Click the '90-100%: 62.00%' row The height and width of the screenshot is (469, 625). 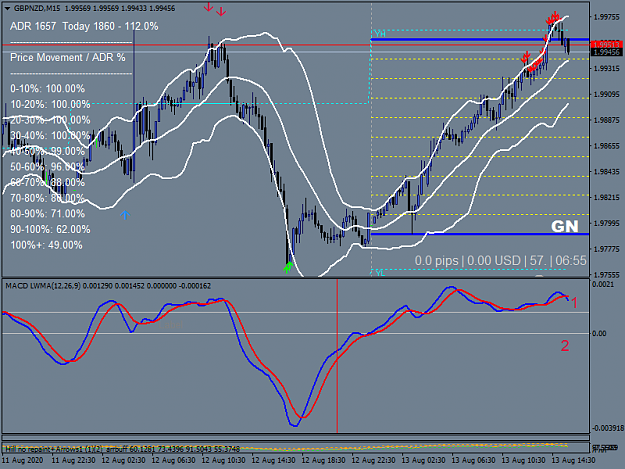tap(50, 230)
